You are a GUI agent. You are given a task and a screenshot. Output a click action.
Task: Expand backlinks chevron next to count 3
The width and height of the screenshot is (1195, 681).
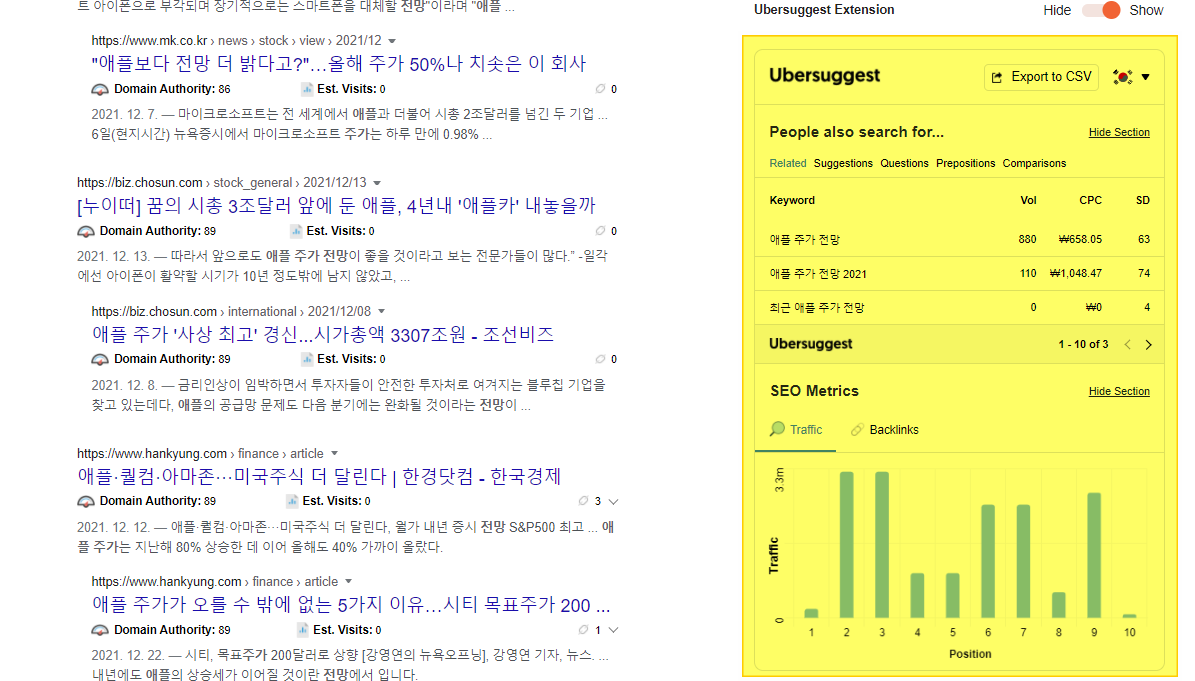click(x=614, y=501)
